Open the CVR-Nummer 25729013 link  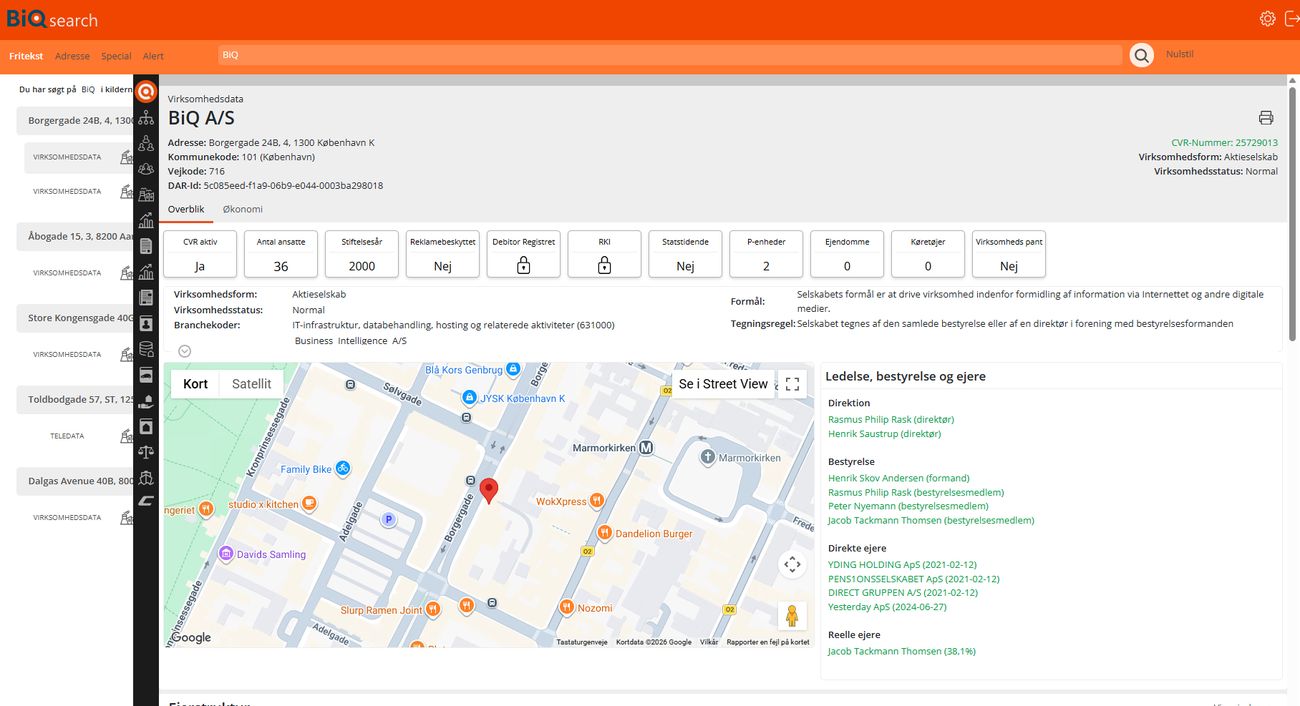(x=1224, y=143)
